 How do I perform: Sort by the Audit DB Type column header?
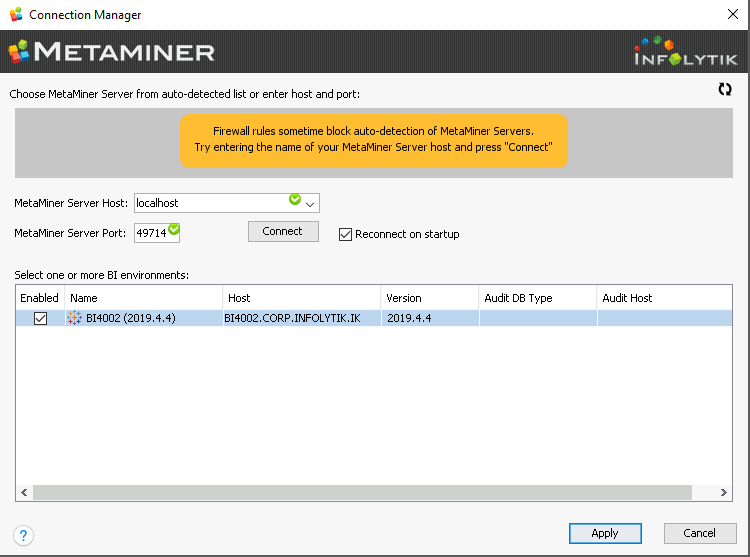(538, 298)
